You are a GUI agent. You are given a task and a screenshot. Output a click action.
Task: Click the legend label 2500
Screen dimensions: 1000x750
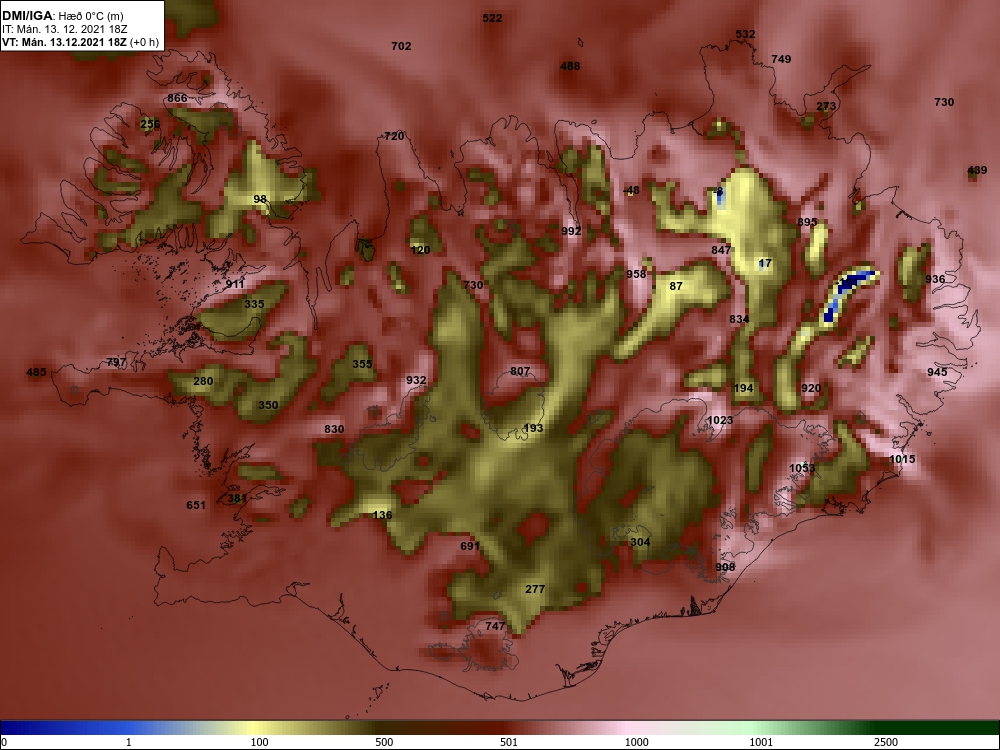coord(886,743)
